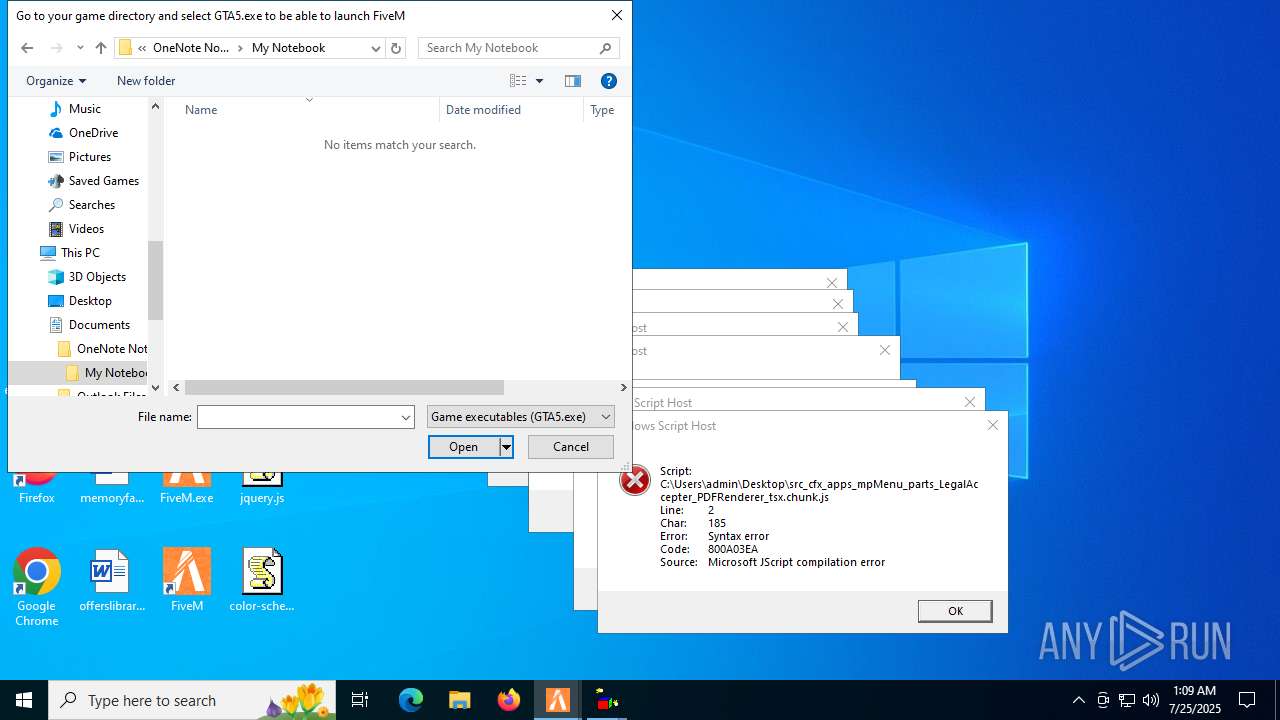The height and width of the screenshot is (720, 1280).
Task: Close the file open dialog
Action: tap(617, 15)
